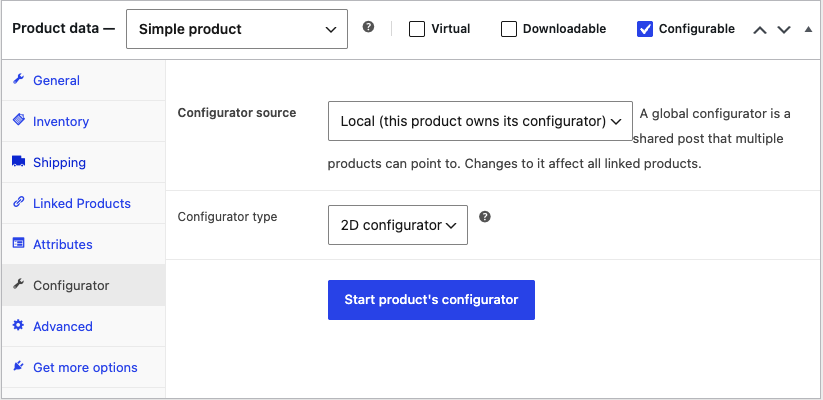Viewport: 823px width, 400px height.
Task: Click help icon next to Configurator type
Action: click(x=485, y=216)
